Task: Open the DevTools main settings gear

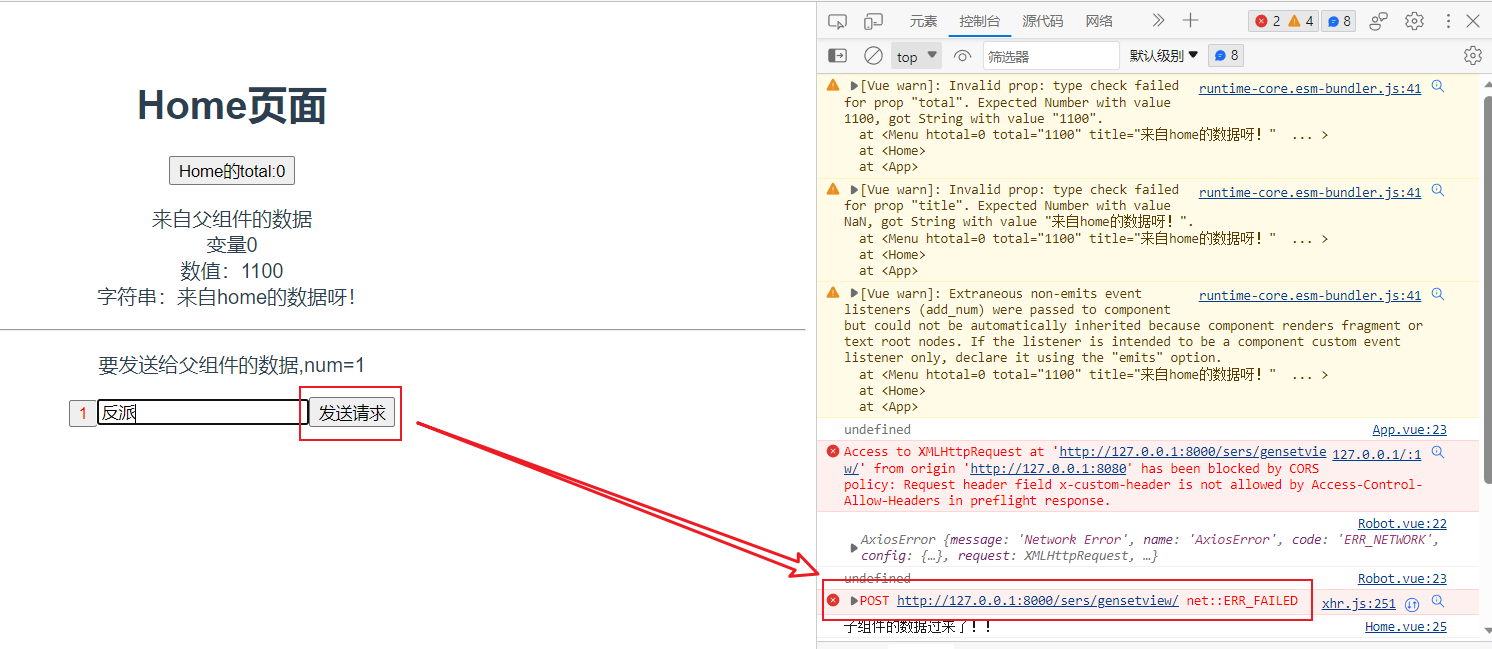Action: [1414, 21]
